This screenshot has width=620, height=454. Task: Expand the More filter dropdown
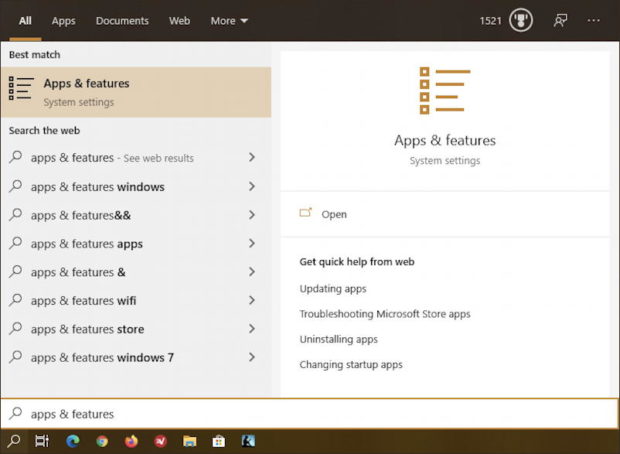click(229, 20)
